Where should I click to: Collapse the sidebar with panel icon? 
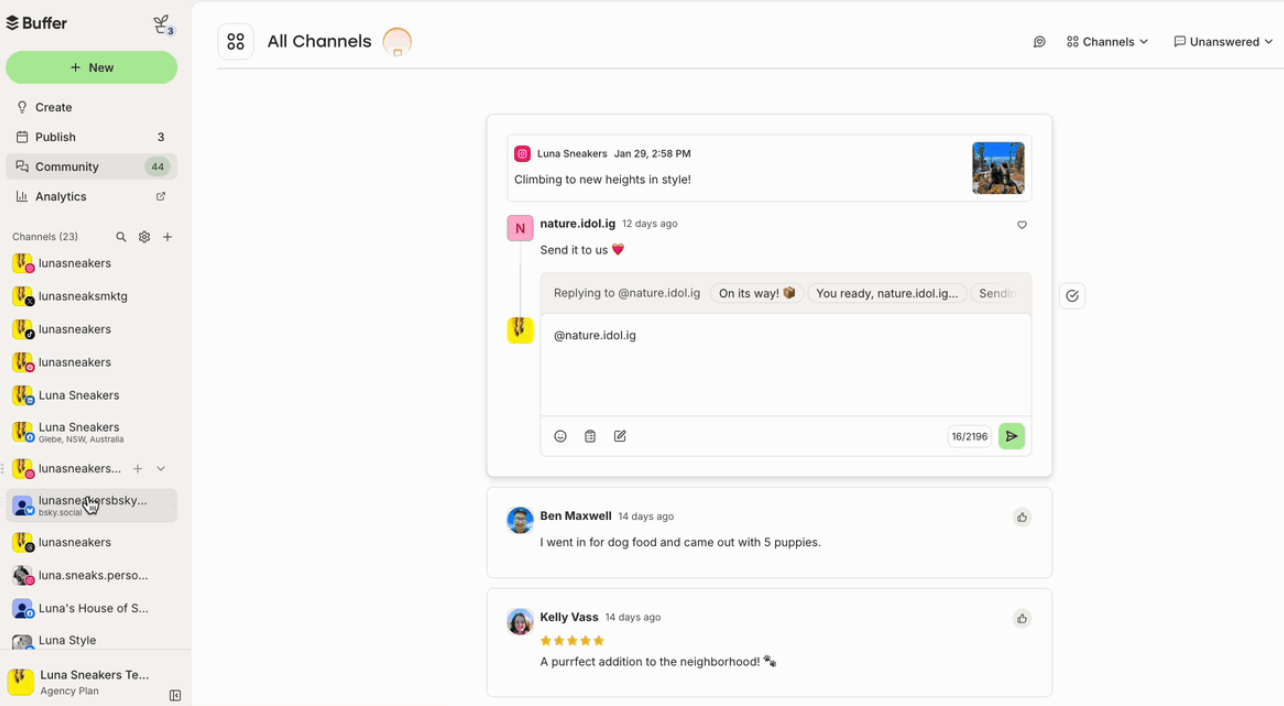point(175,695)
